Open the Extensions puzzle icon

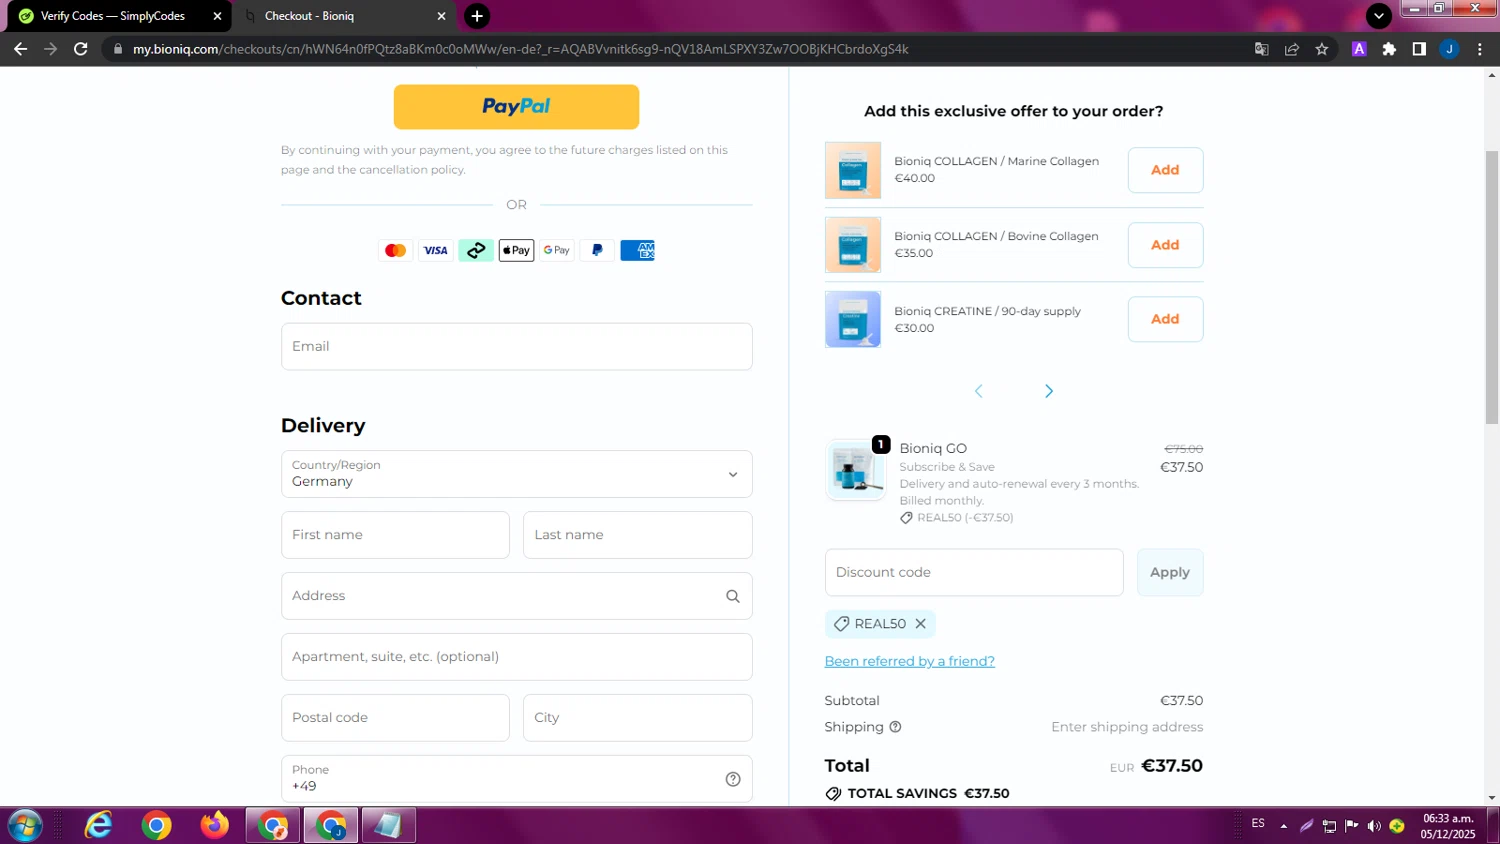pyautogui.click(x=1389, y=49)
